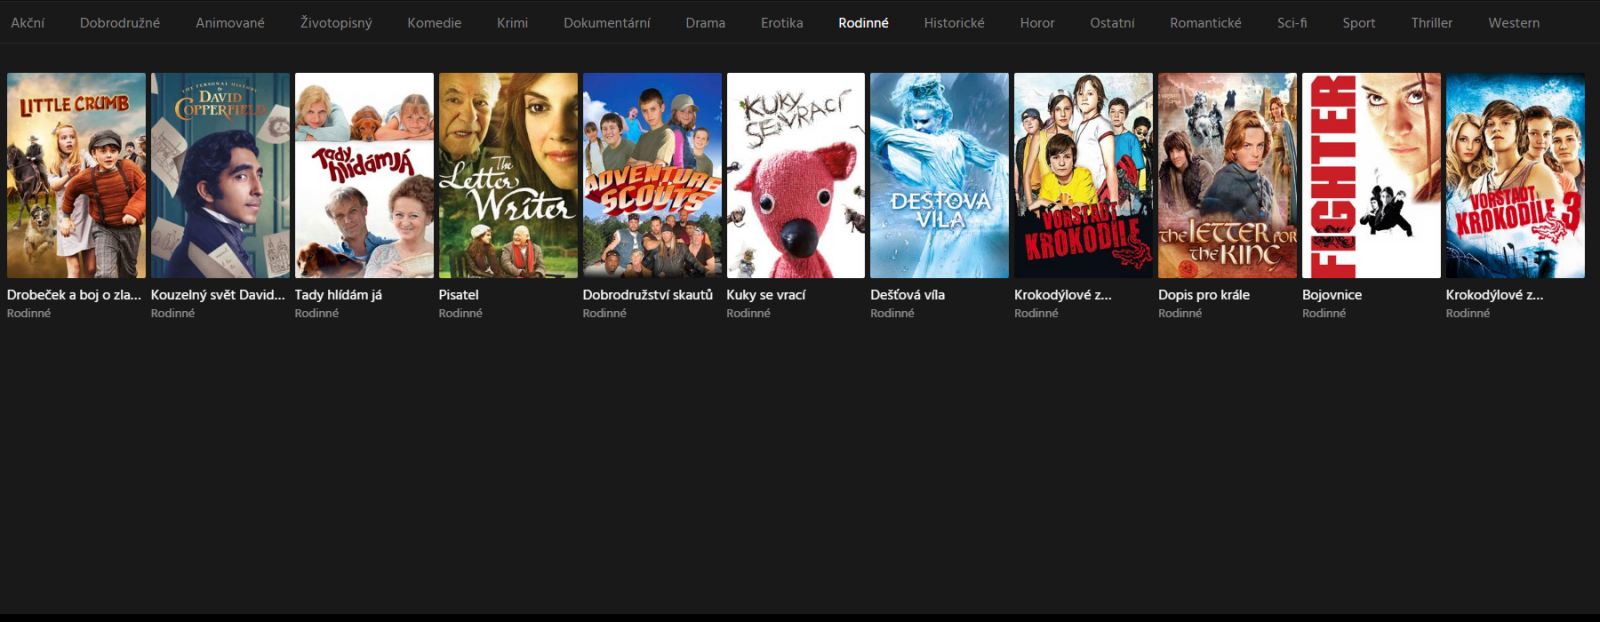Open the Little Crumb movie poster
Viewport: 1600px width, 622px height.
(76, 175)
